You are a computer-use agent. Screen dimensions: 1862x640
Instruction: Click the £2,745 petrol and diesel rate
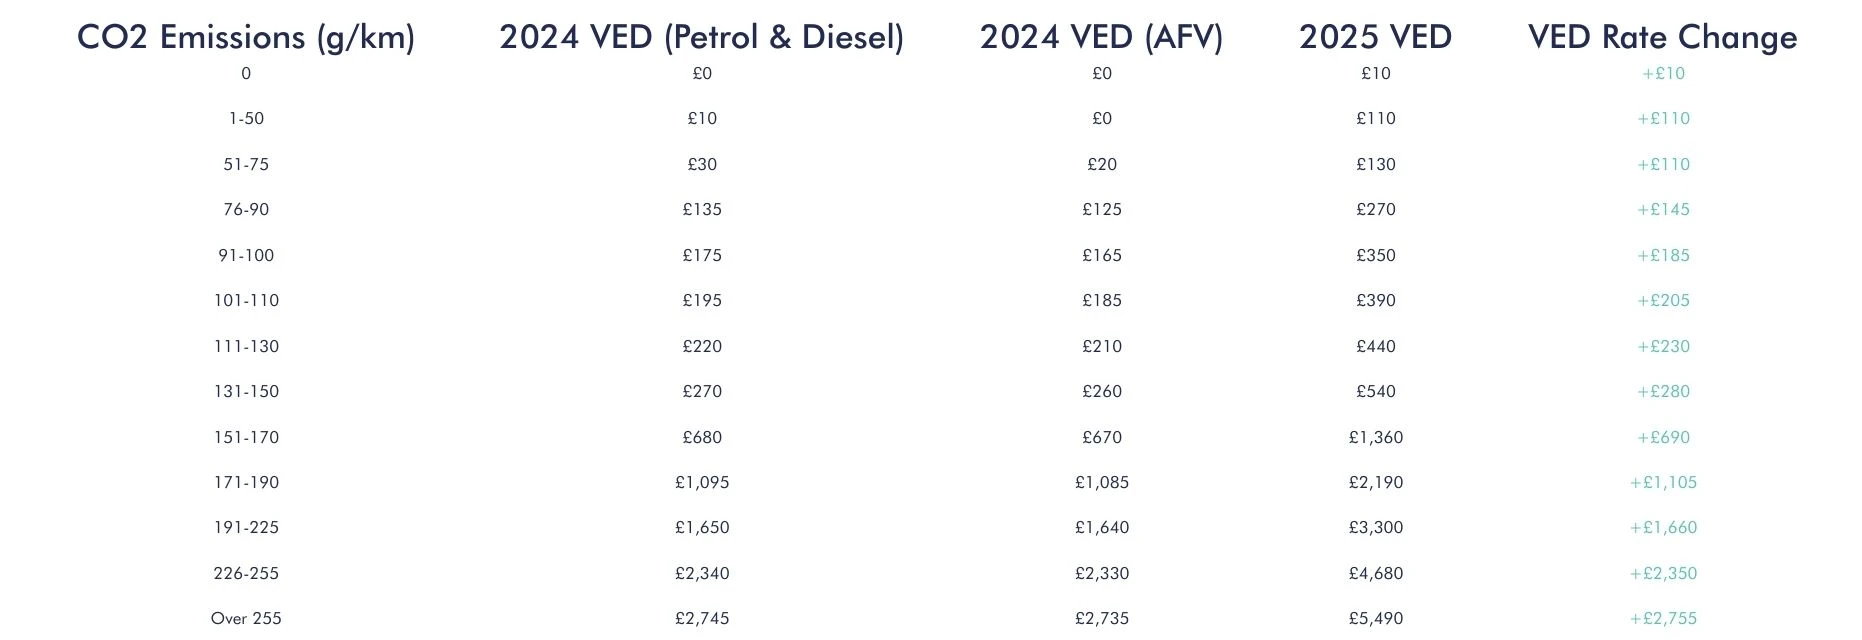click(x=702, y=618)
